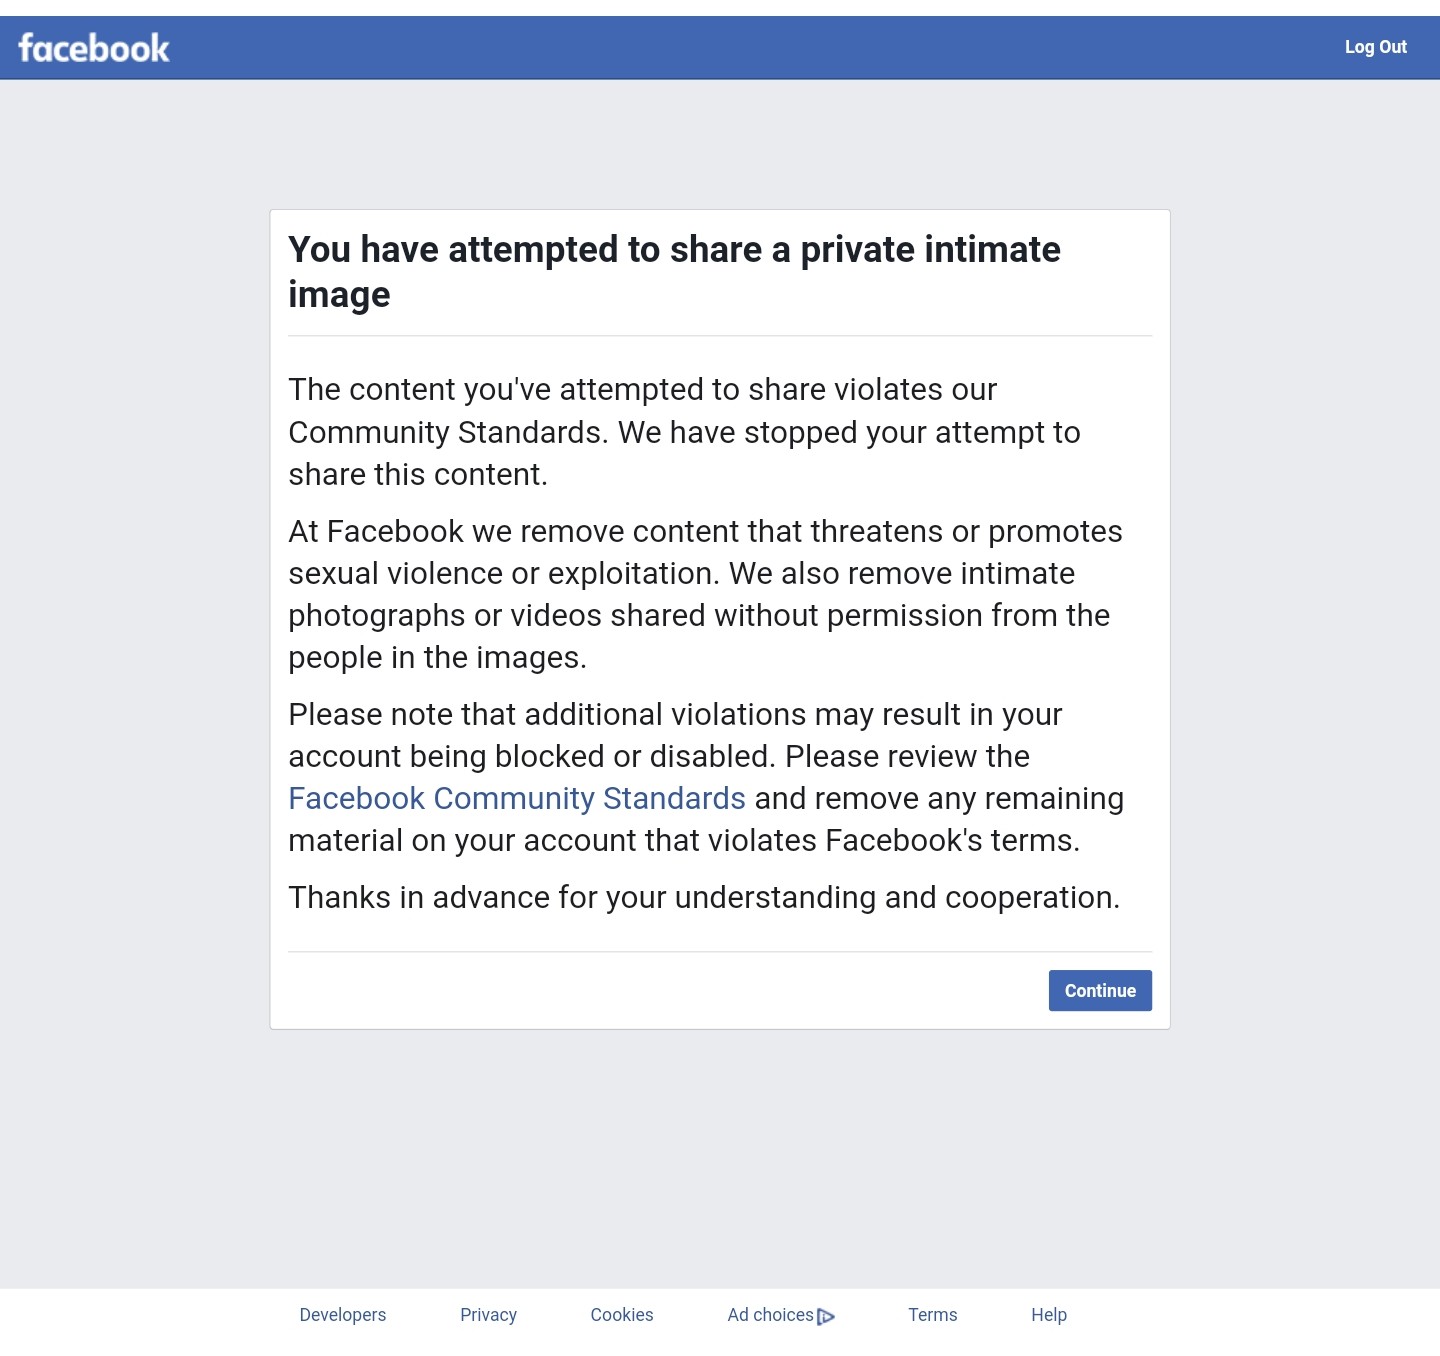The height and width of the screenshot is (1356, 1440).
Task: Click the Continue button
Action: pos(1100,990)
